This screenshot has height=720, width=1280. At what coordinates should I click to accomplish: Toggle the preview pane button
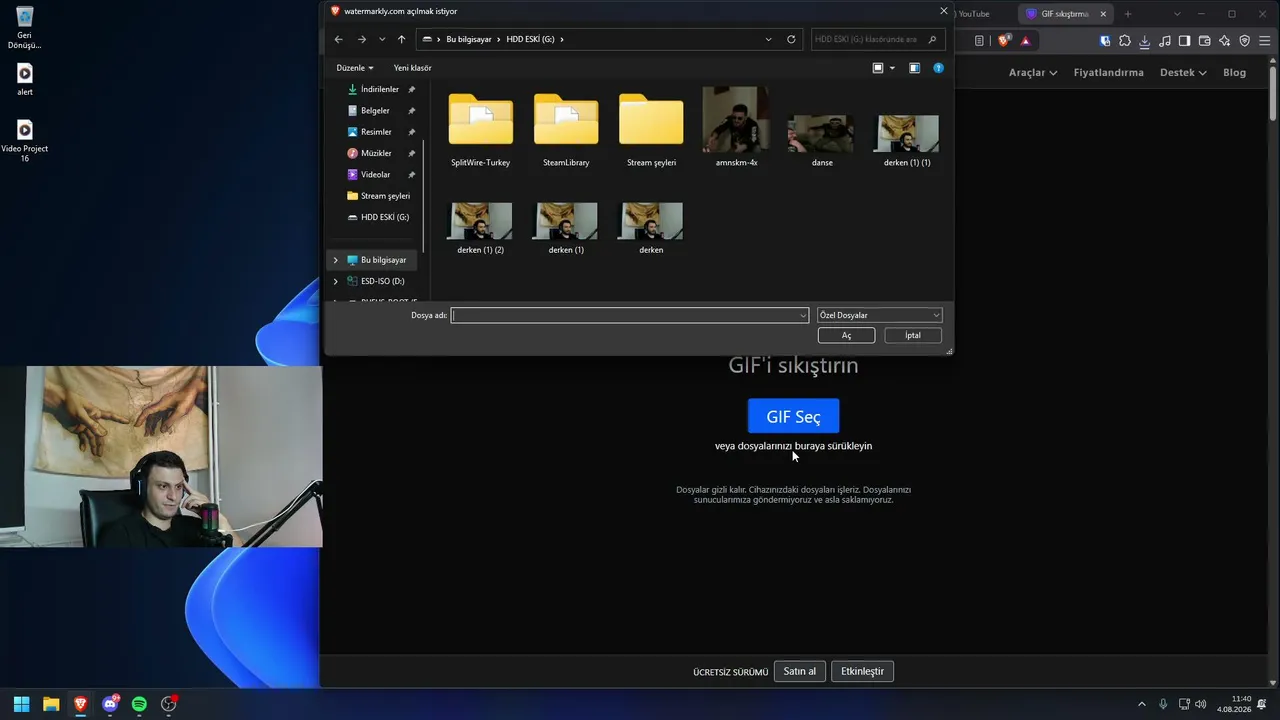pos(914,68)
